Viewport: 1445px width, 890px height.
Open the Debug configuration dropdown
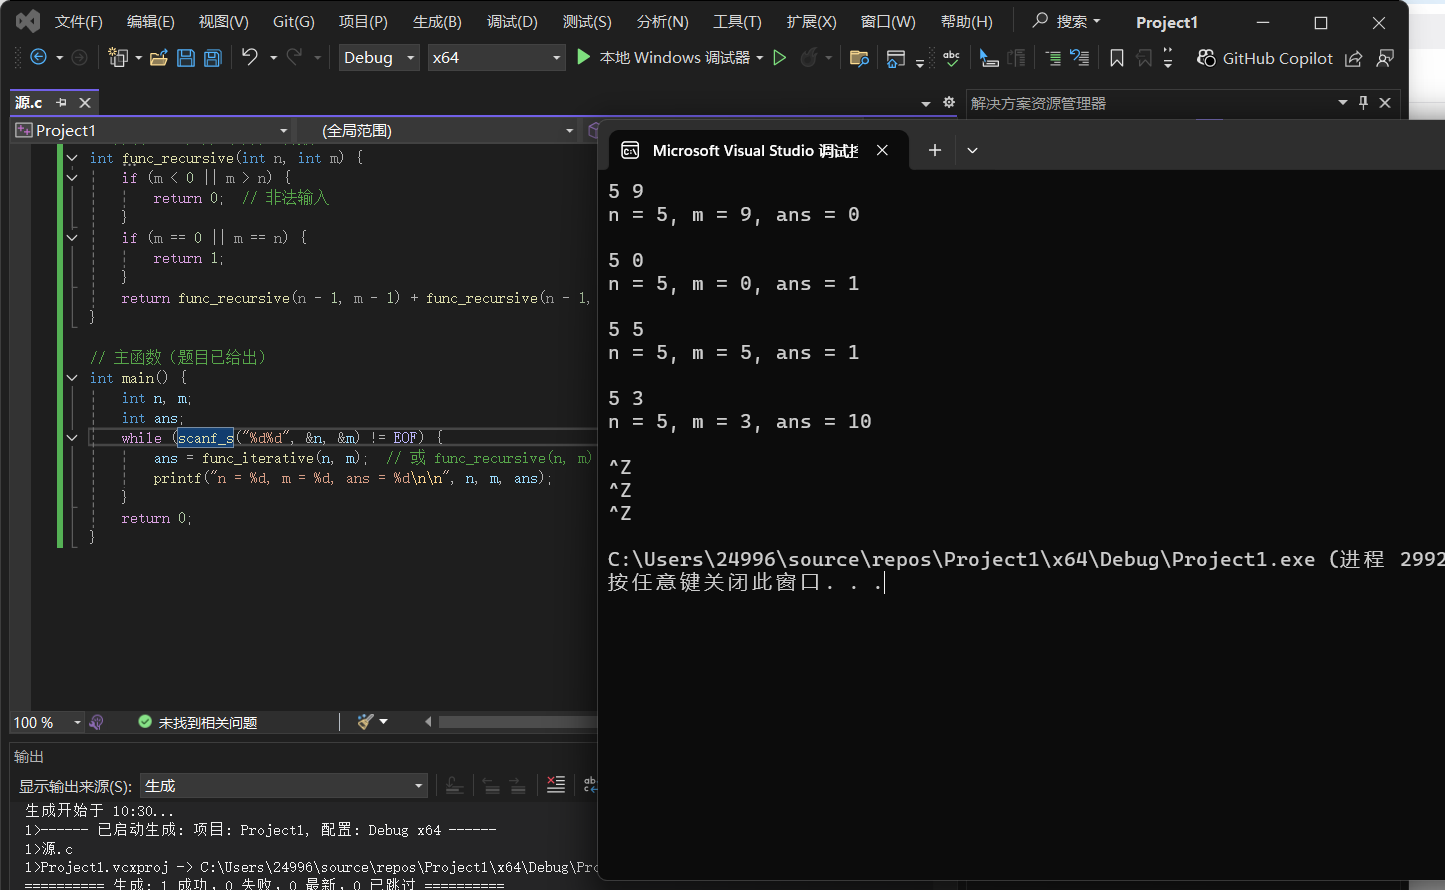coord(379,58)
